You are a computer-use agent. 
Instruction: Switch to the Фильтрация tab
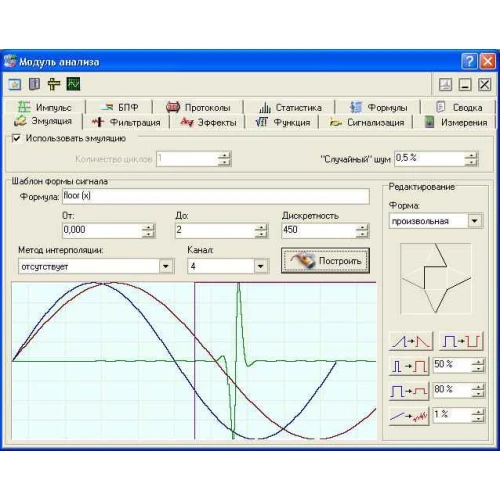126,122
